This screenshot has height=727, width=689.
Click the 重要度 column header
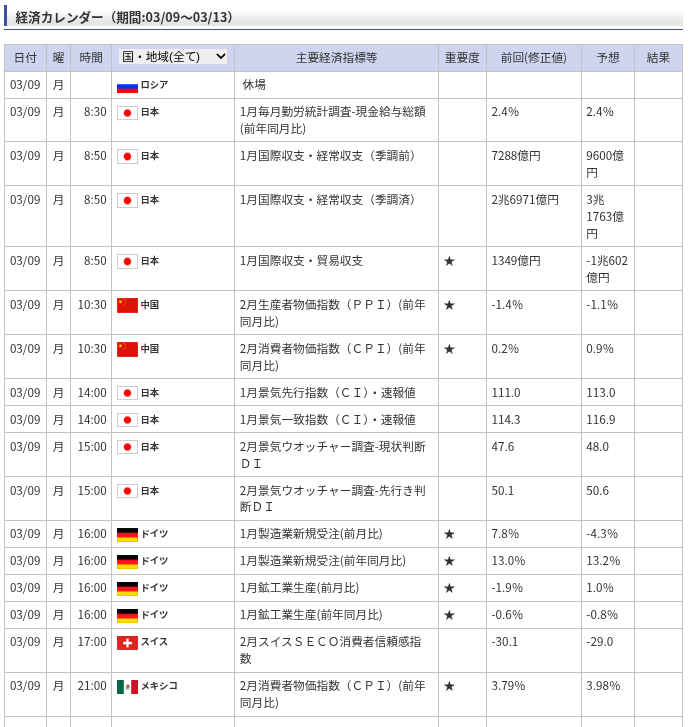tap(461, 58)
